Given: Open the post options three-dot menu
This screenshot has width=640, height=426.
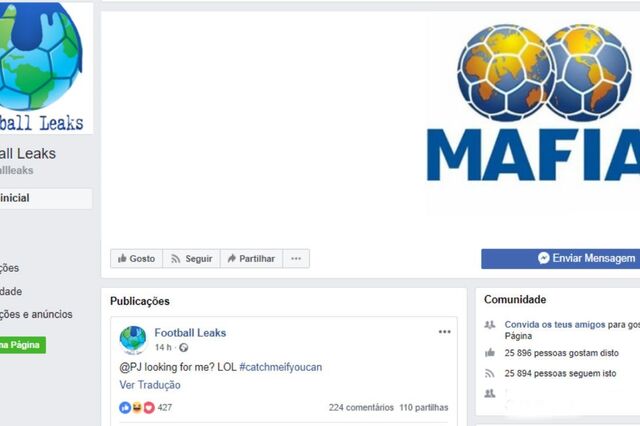Looking at the screenshot, I should click(x=444, y=332).
